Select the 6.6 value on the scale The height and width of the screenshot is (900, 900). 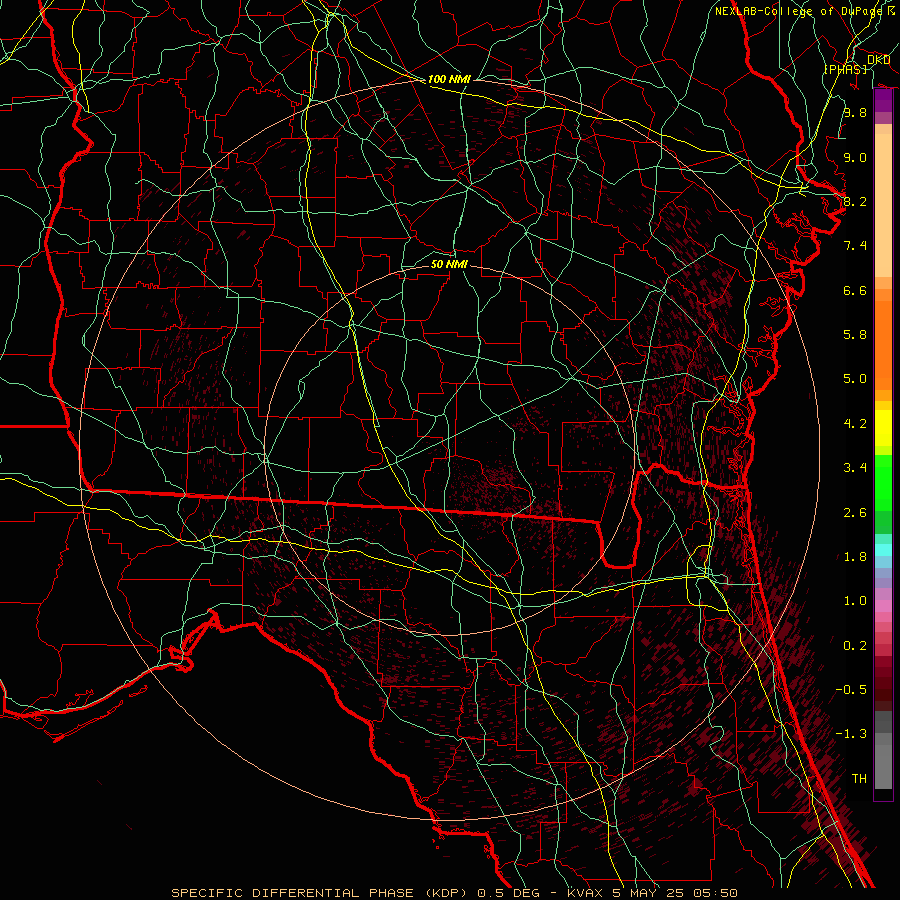855,290
